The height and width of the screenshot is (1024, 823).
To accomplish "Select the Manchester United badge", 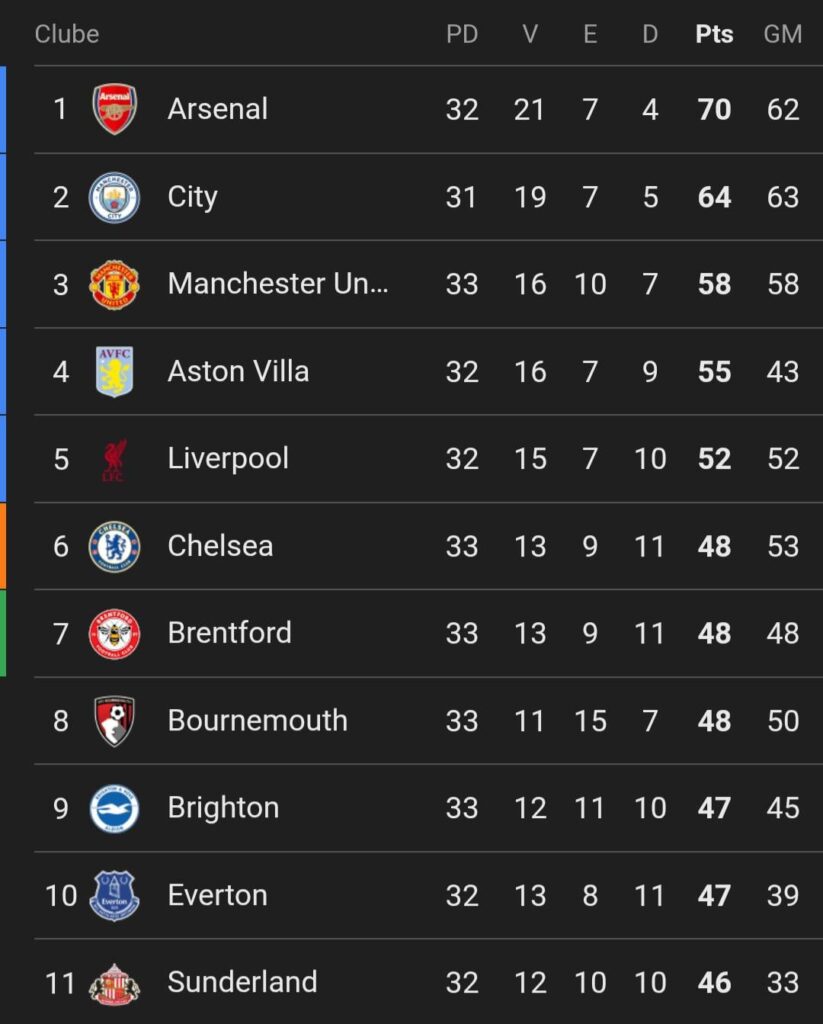I will click(114, 284).
